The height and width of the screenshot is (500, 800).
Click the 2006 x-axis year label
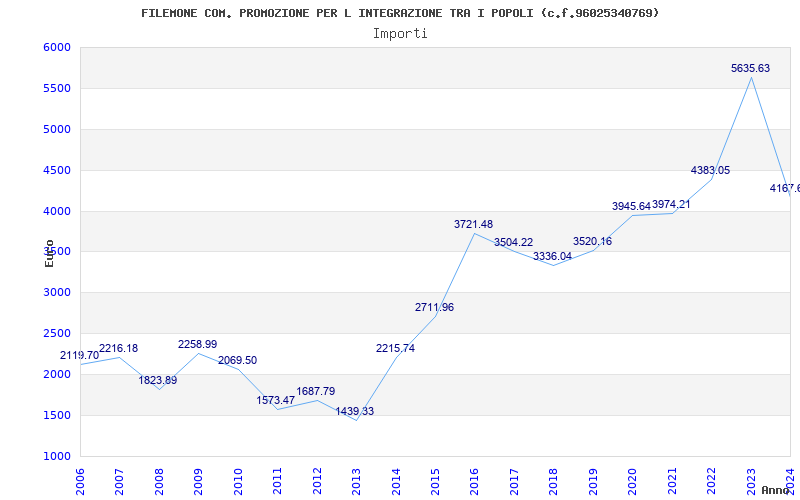point(80,481)
